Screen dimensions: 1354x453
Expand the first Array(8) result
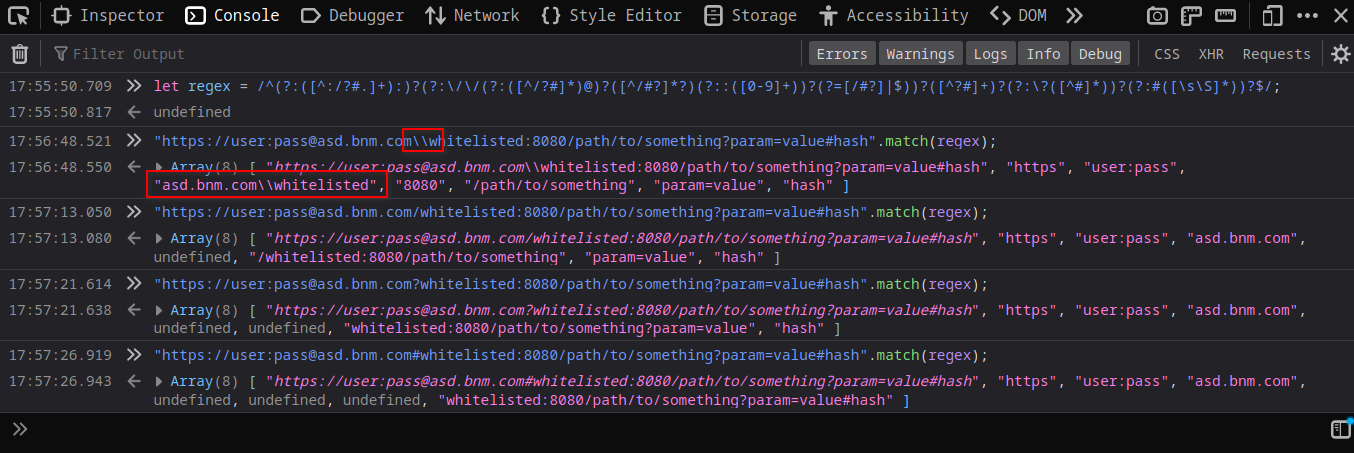159,167
